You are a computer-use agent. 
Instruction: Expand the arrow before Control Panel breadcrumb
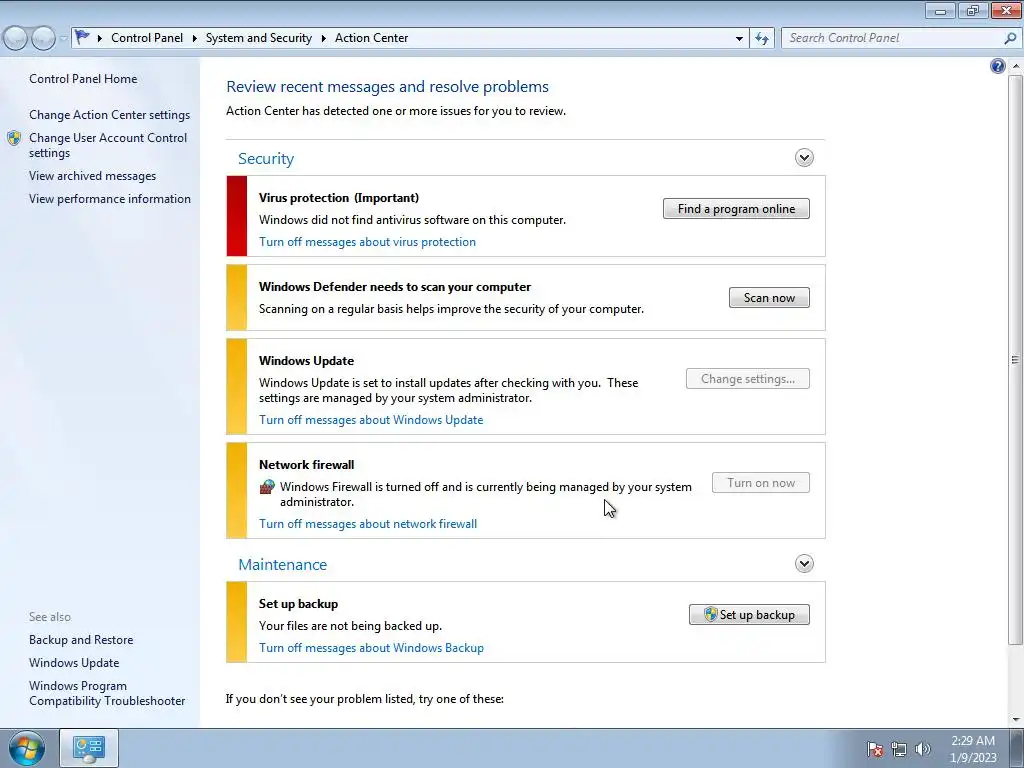click(99, 39)
